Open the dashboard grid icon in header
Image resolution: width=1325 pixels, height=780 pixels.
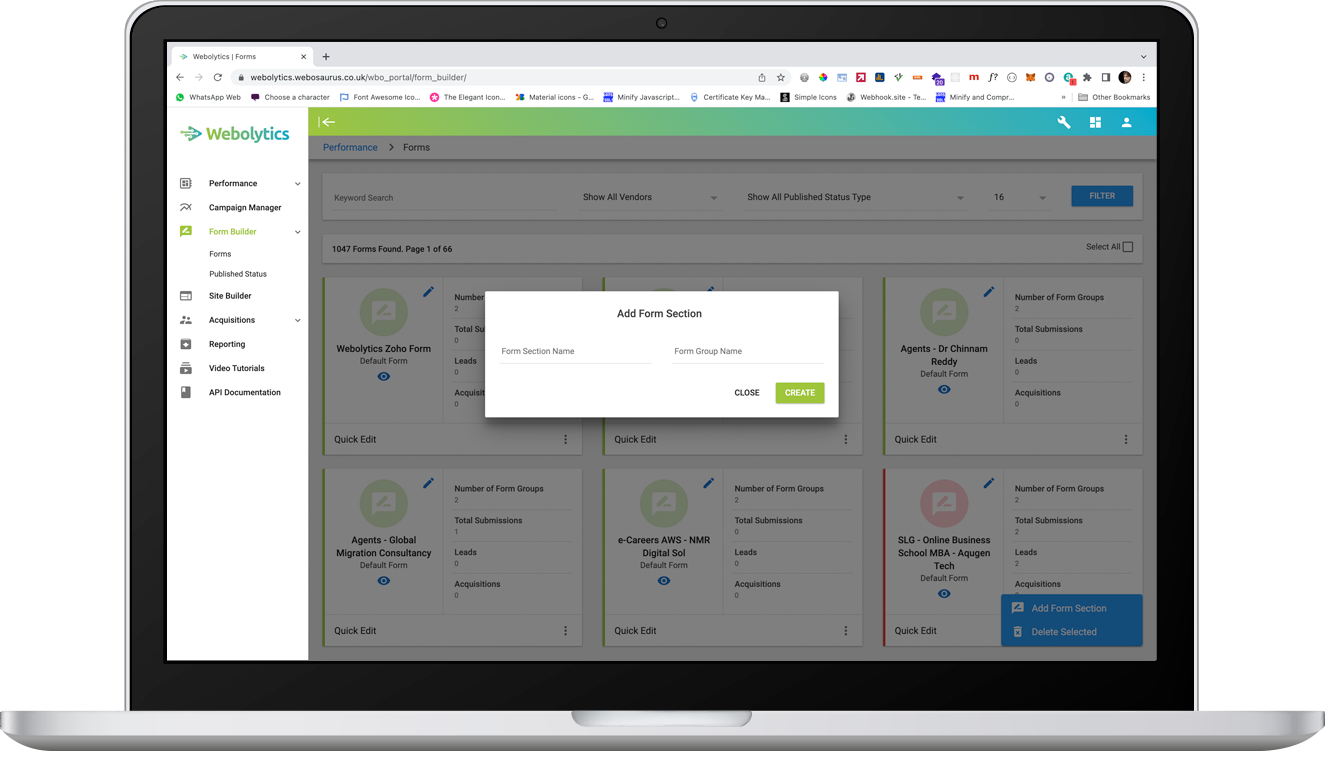[1095, 122]
